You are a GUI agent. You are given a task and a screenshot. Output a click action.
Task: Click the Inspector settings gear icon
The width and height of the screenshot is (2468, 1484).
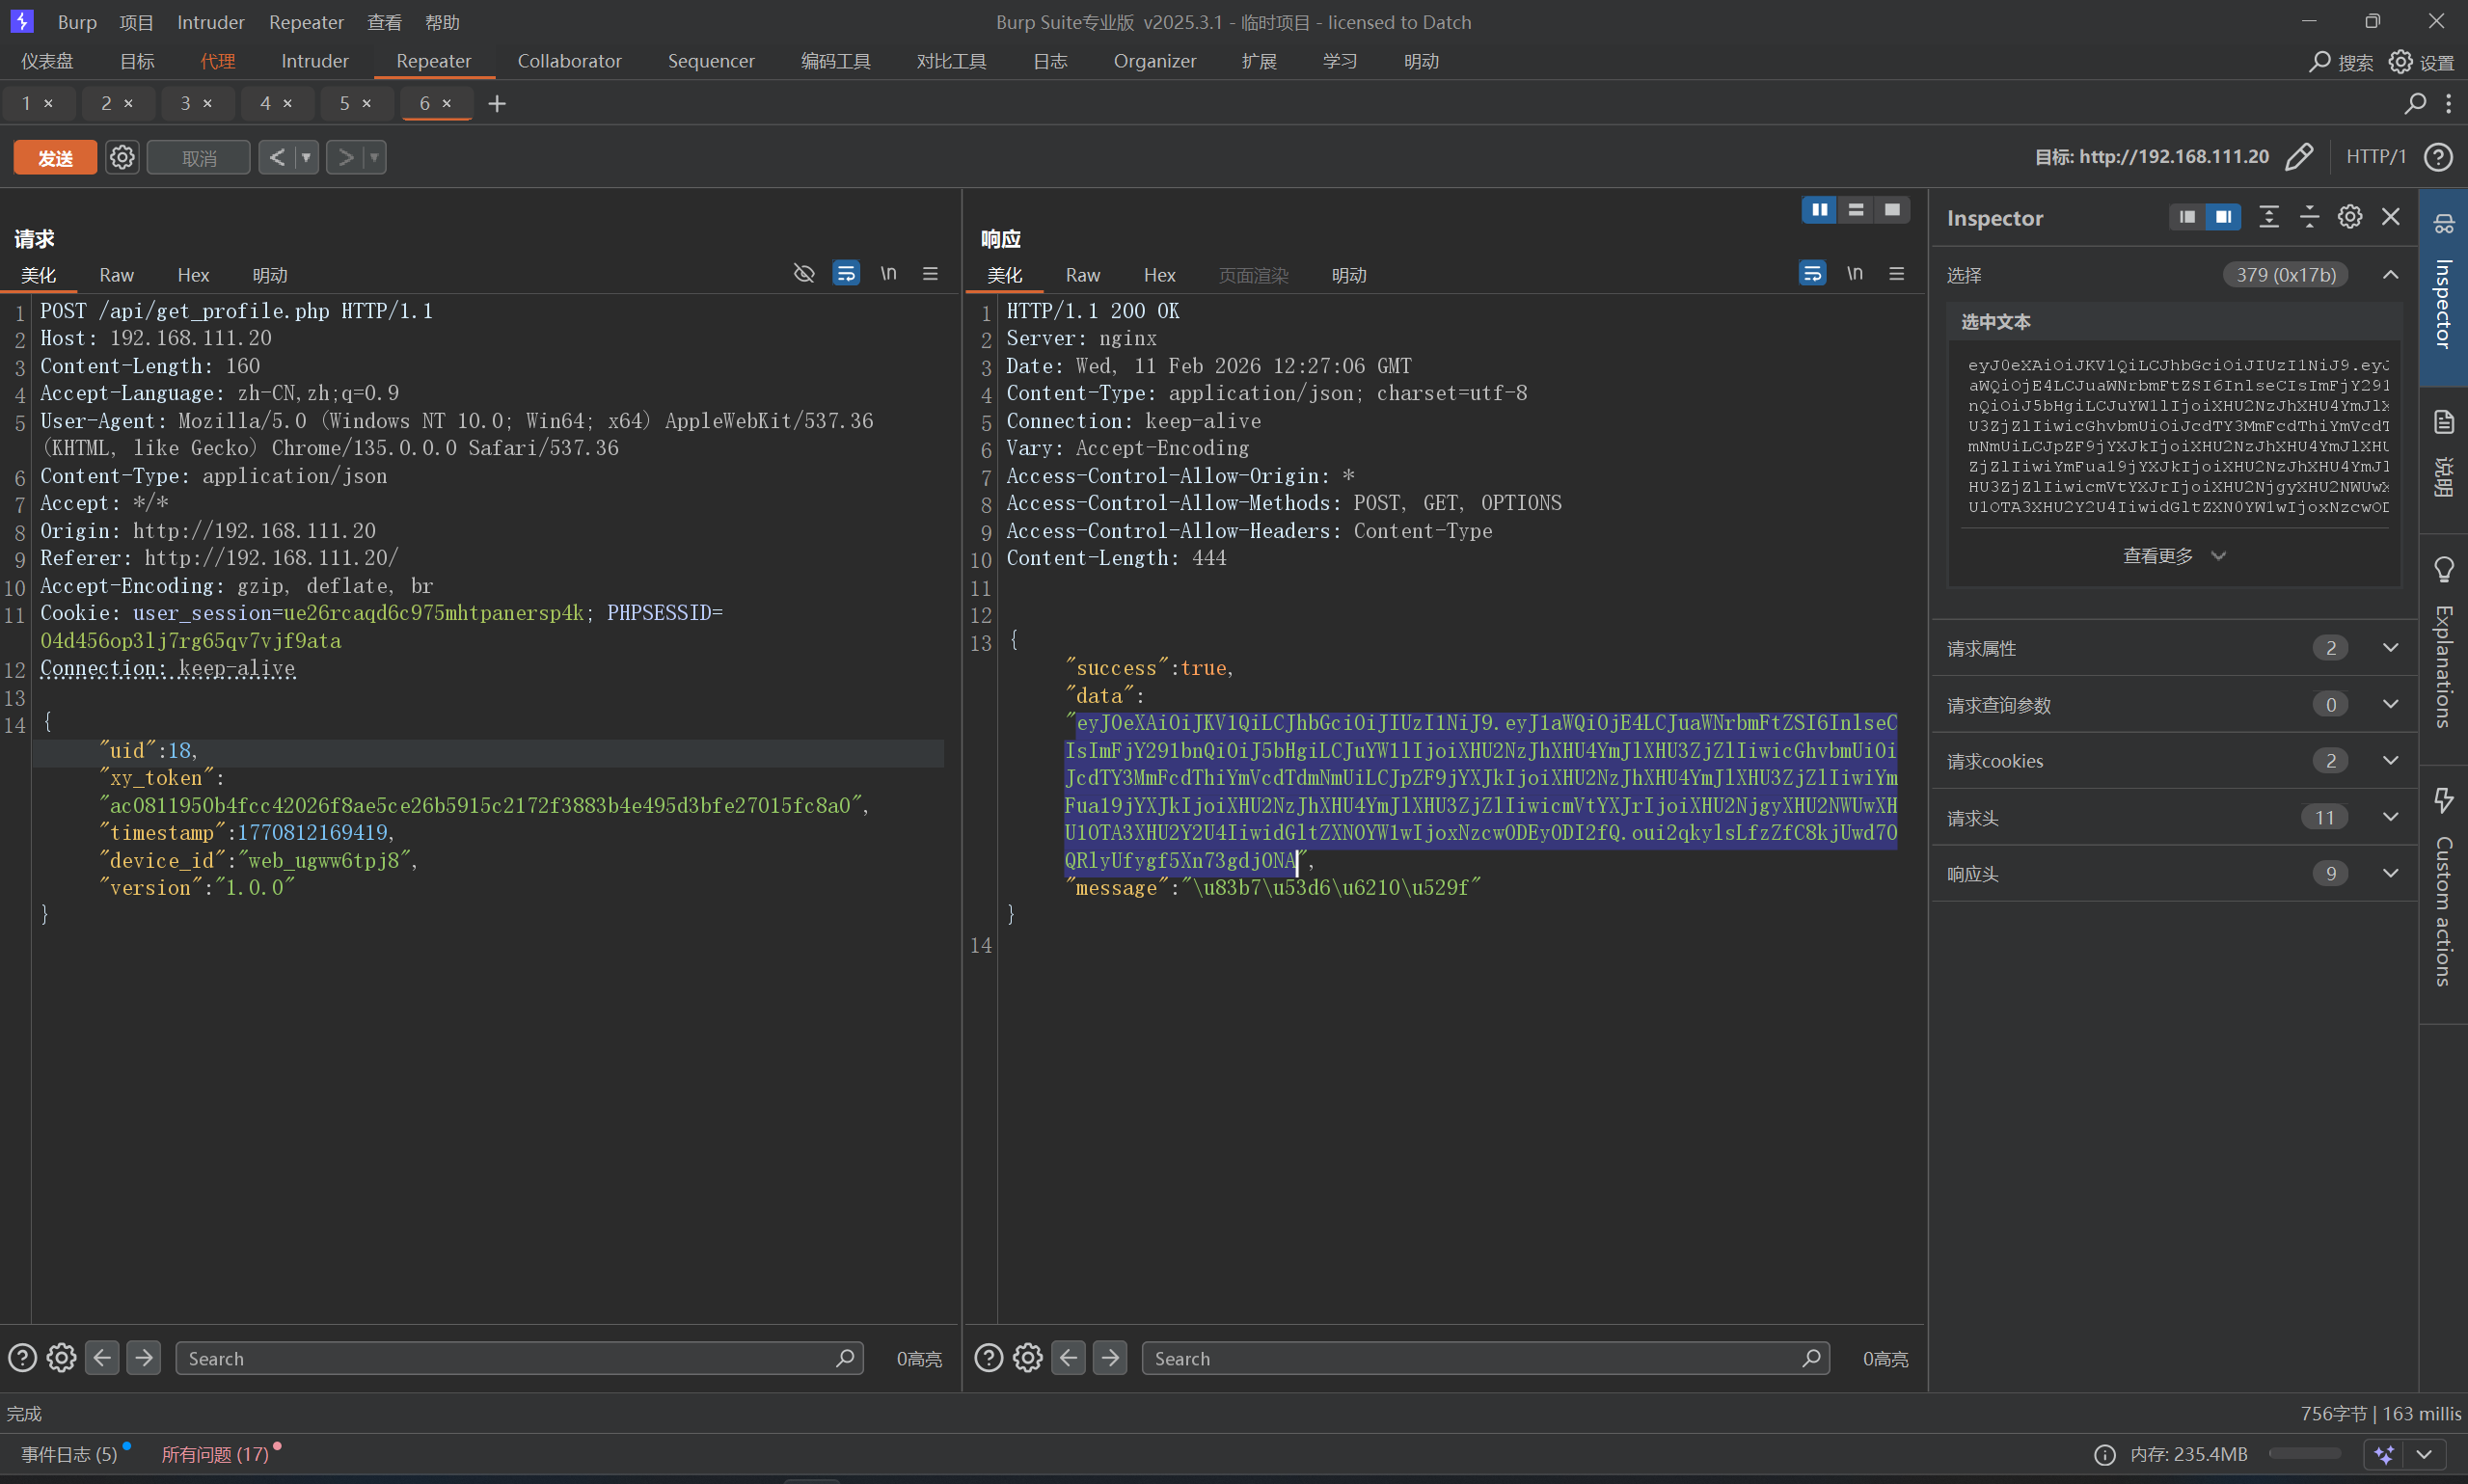pyautogui.click(x=2350, y=217)
